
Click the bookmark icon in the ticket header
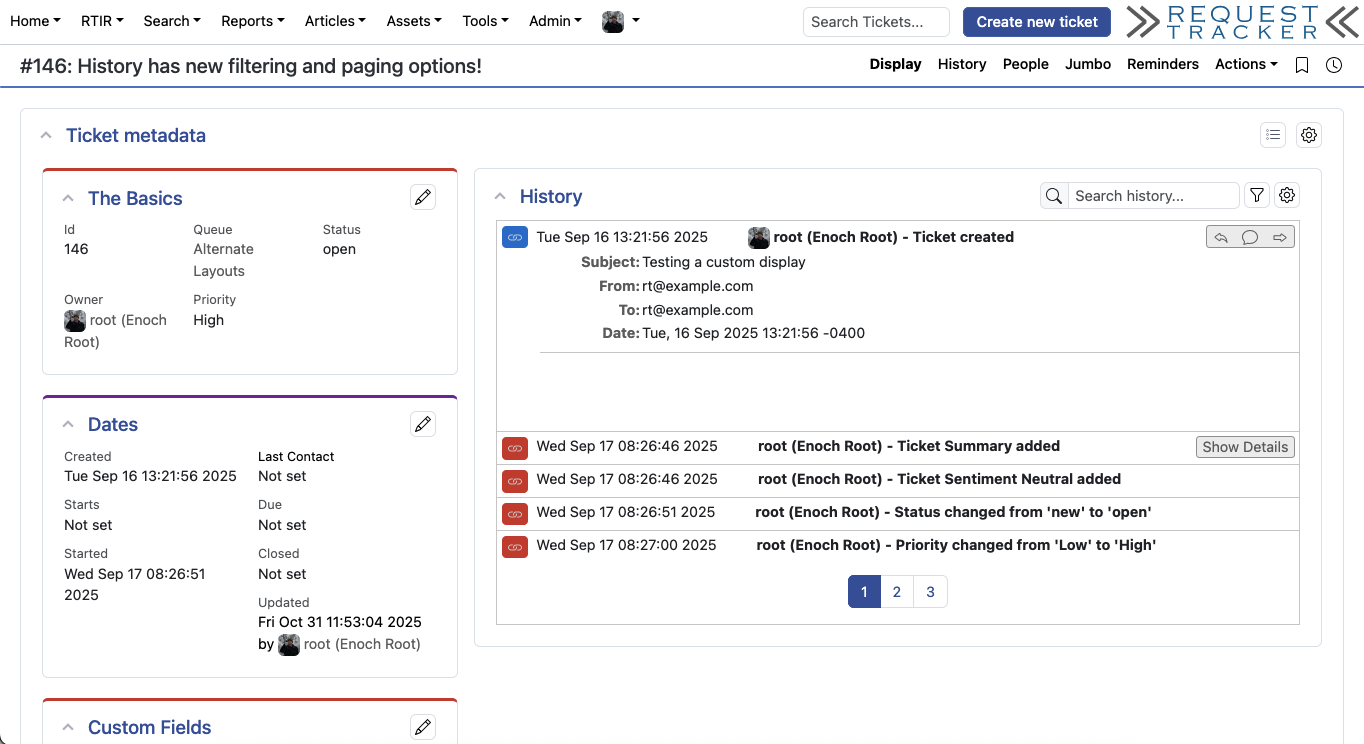(x=1302, y=65)
